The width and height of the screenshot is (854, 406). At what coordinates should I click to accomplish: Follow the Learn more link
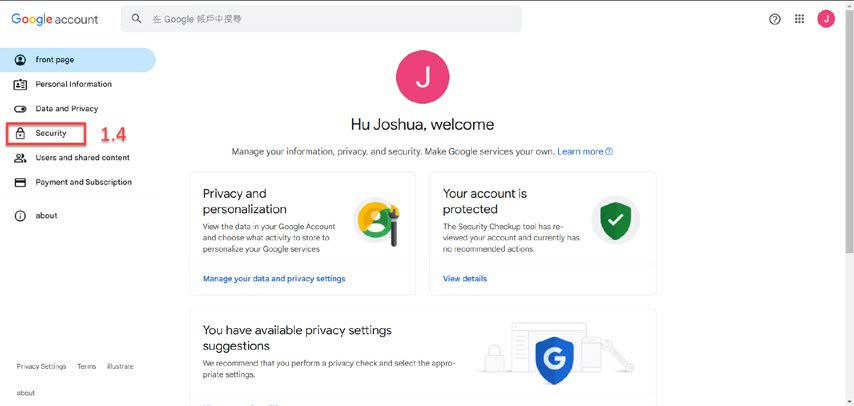(585, 152)
